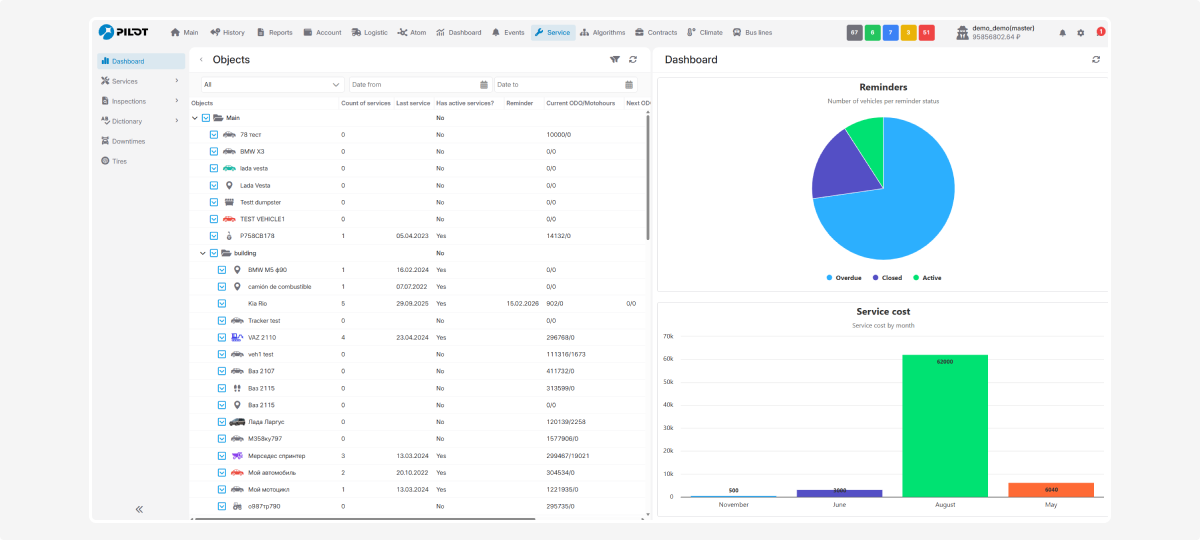Open Downtimes in the sidebar

click(x=128, y=141)
